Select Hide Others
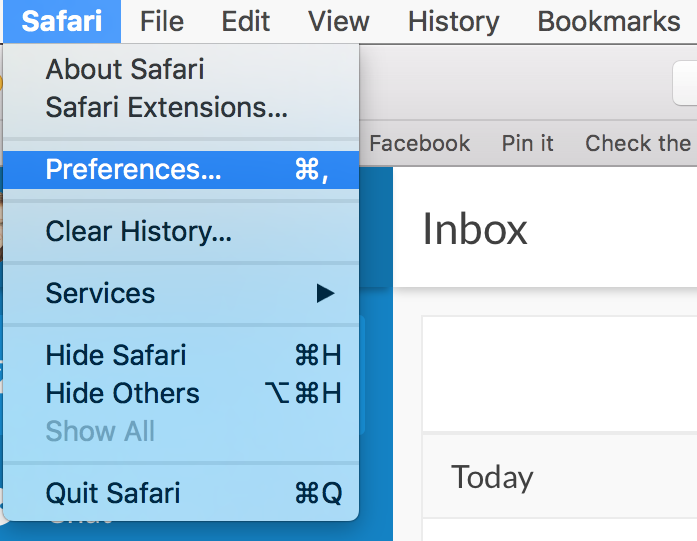The width and height of the screenshot is (697, 541). 181,393
